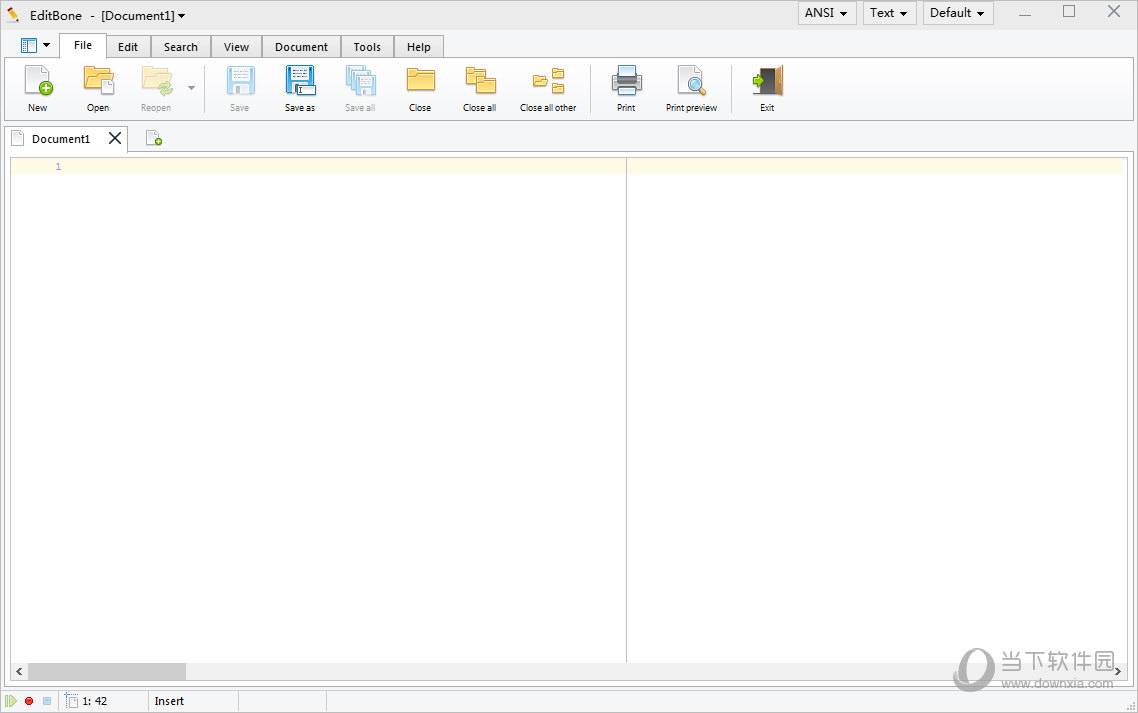Viewport: 1138px width, 713px height.
Task: Open the Search ribbon tab
Action: tap(181, 46)
